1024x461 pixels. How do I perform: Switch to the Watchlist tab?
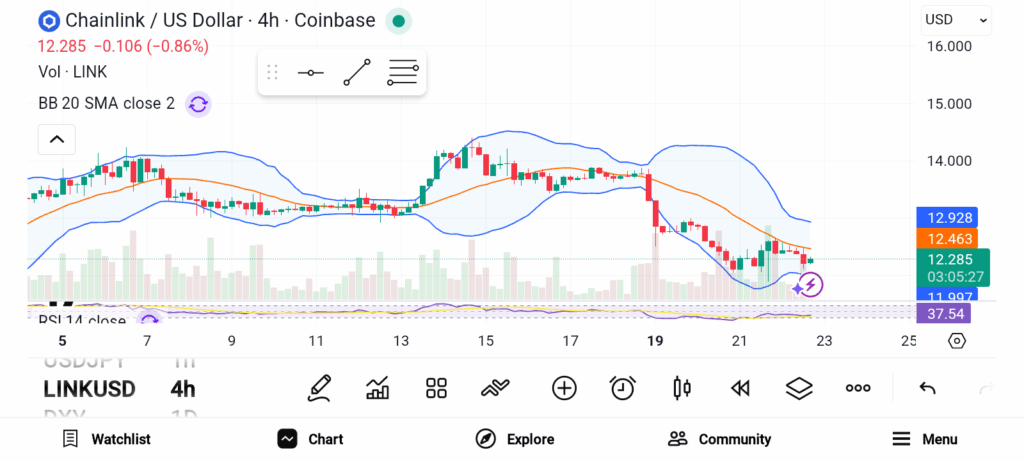(x=106, y=439)
